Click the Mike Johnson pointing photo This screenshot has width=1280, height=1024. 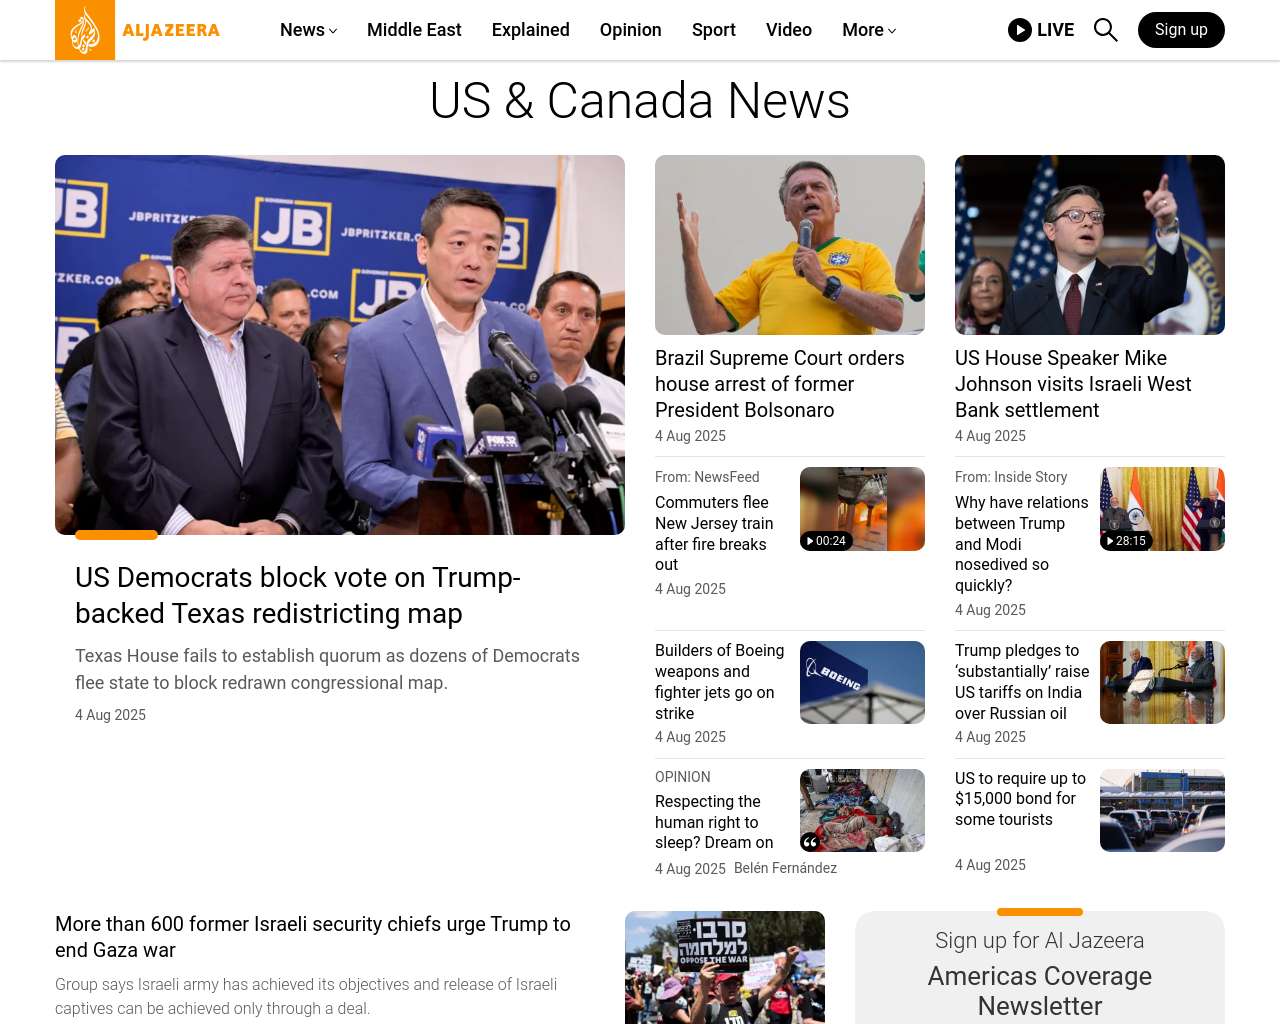[1090, 245]
